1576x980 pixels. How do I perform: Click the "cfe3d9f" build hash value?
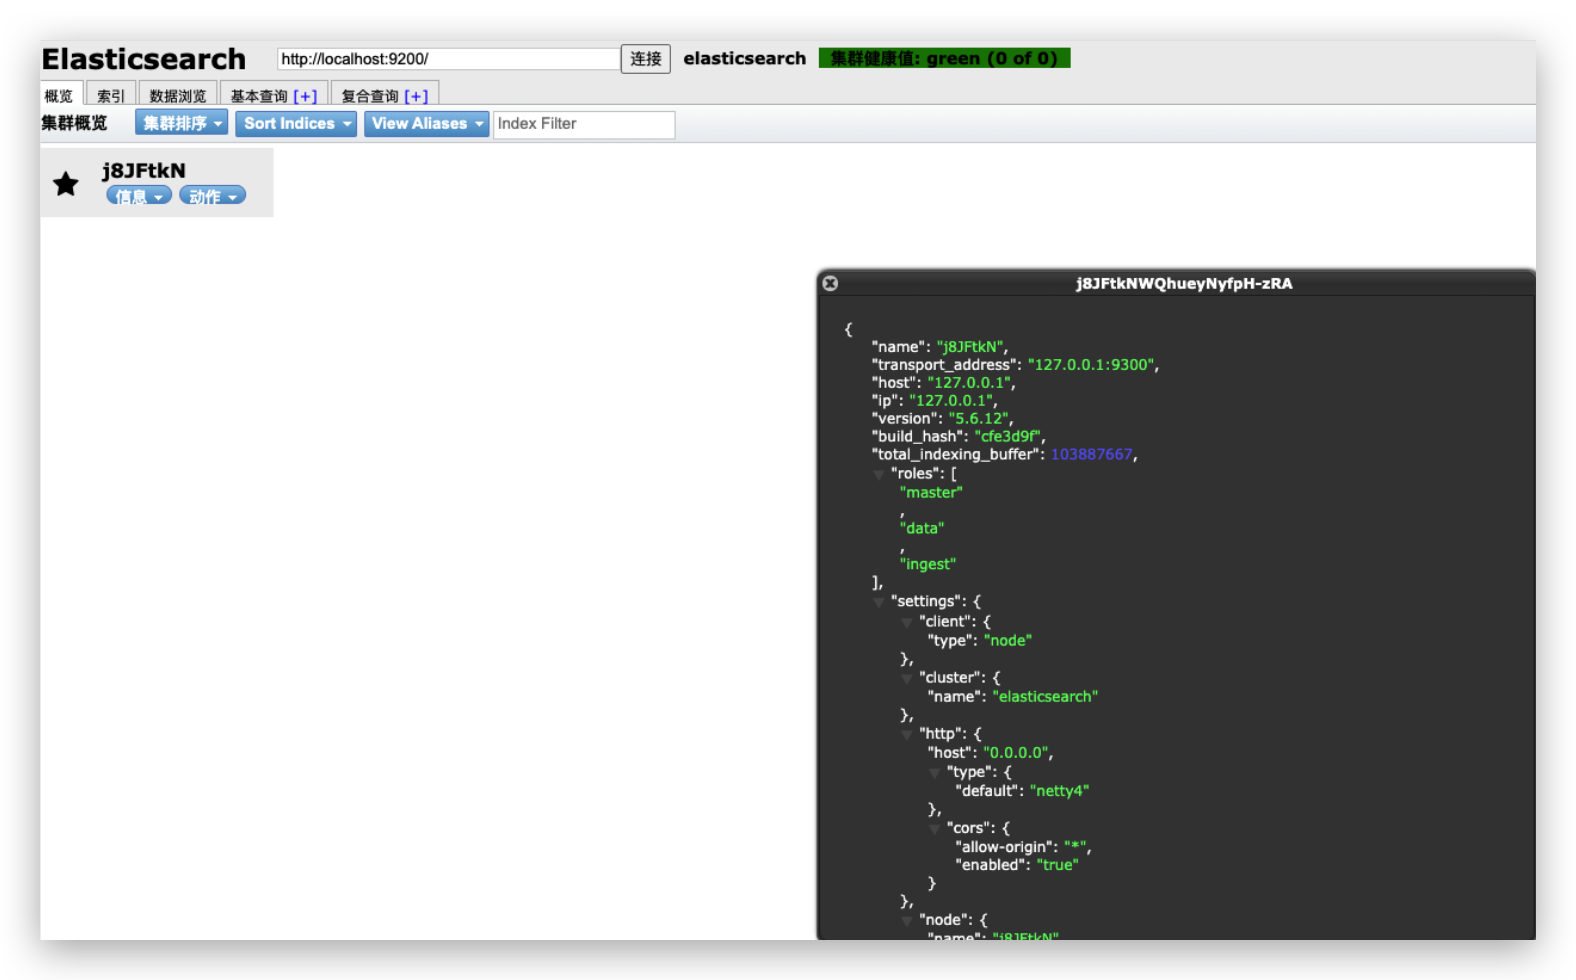(x=1007, y=436)
